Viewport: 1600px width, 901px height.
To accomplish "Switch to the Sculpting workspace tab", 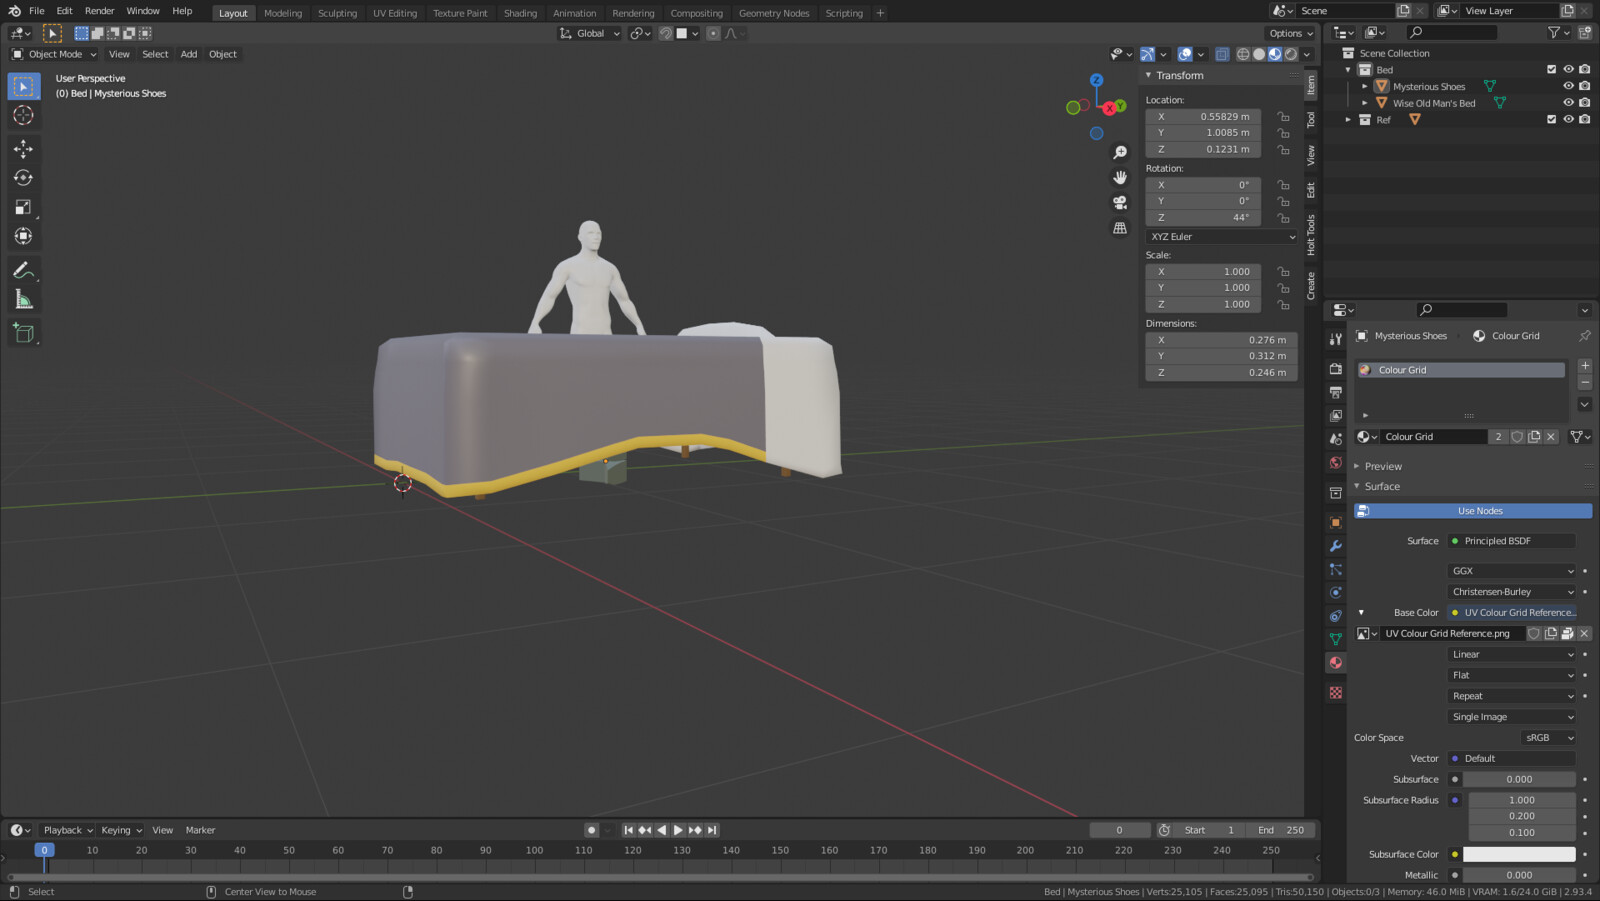I will (337, 13).
